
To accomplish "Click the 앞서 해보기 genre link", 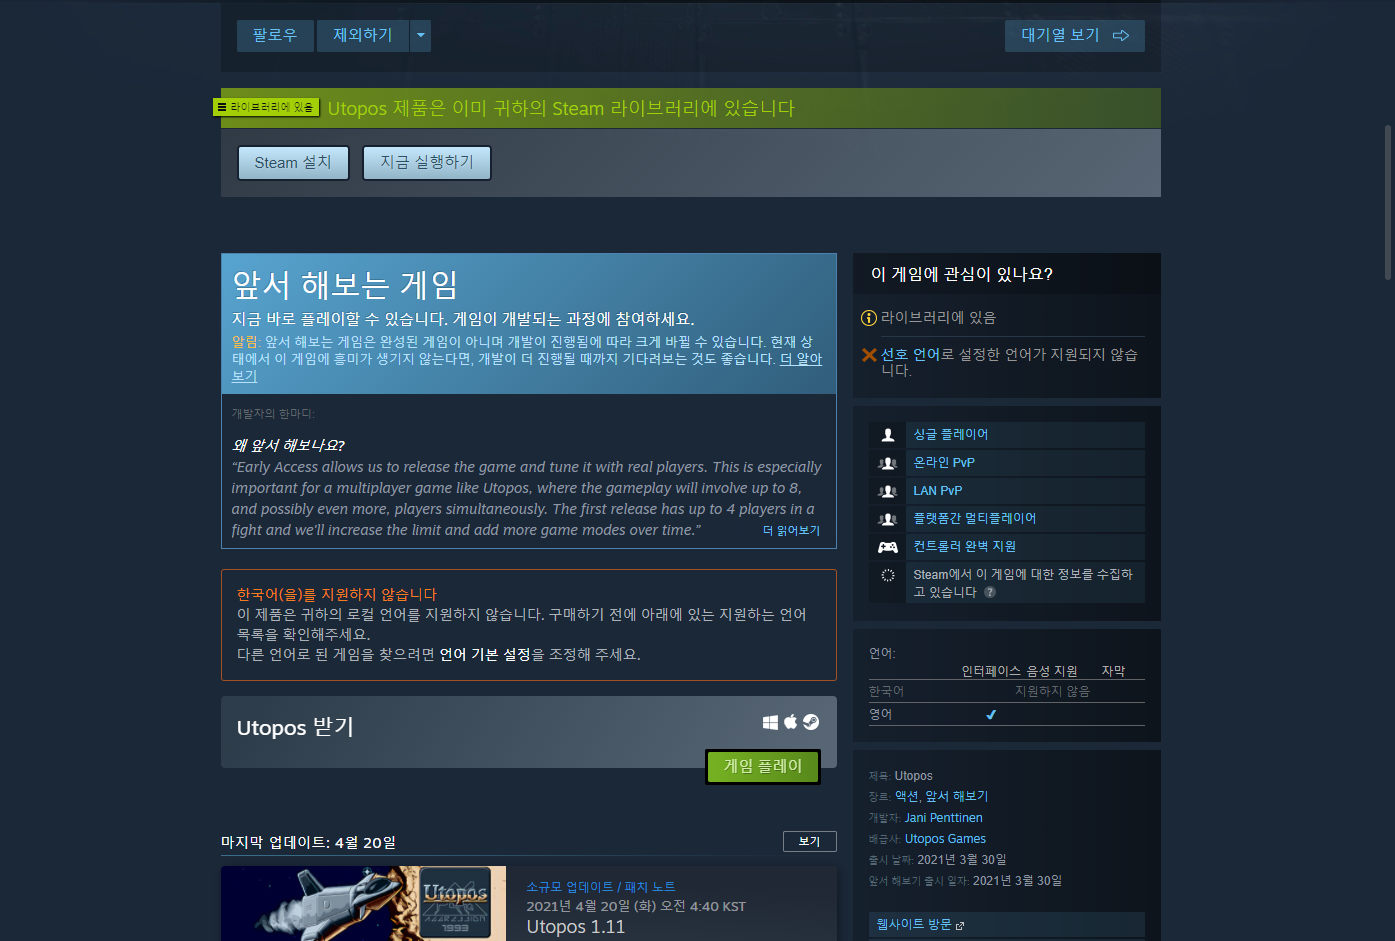I will (x=957, y=796).
